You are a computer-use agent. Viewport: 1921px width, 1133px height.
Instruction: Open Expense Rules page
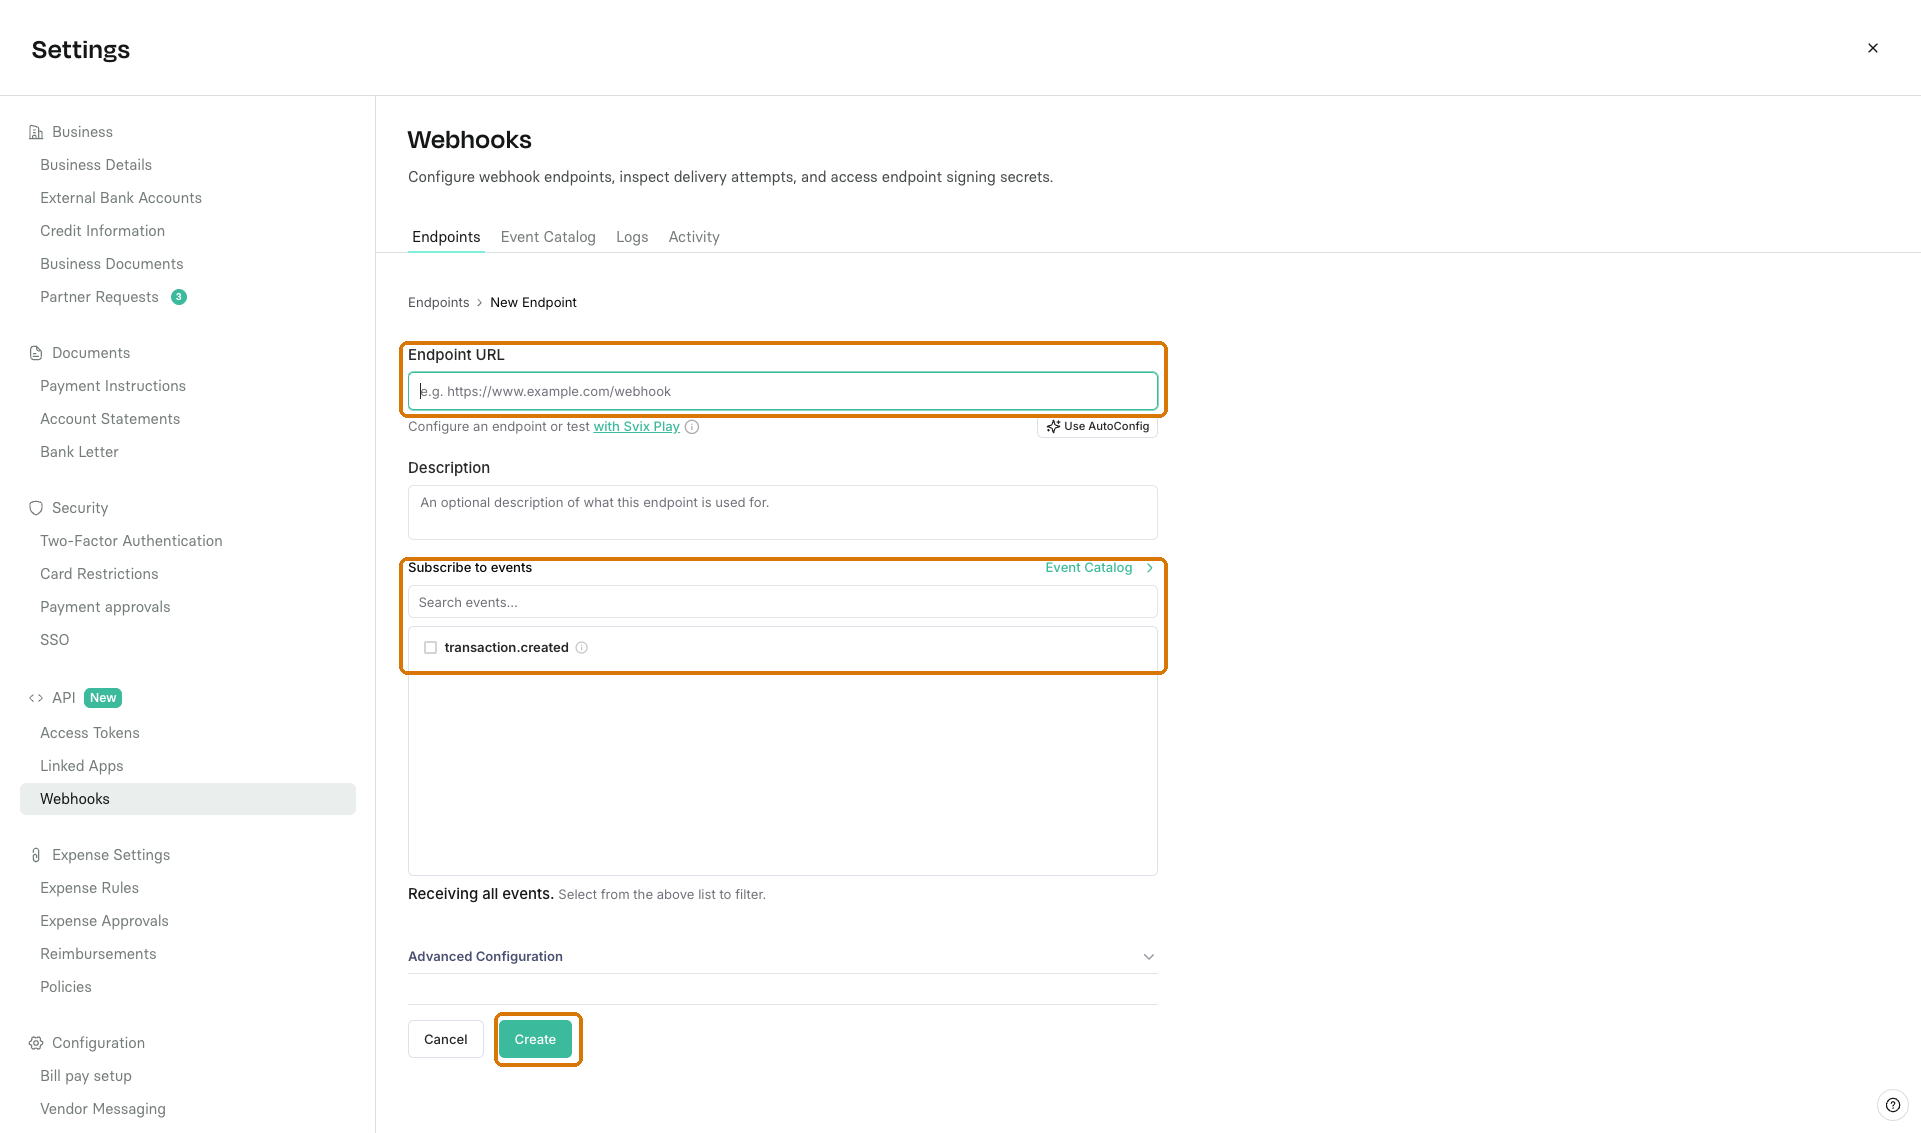pos(89,888)
